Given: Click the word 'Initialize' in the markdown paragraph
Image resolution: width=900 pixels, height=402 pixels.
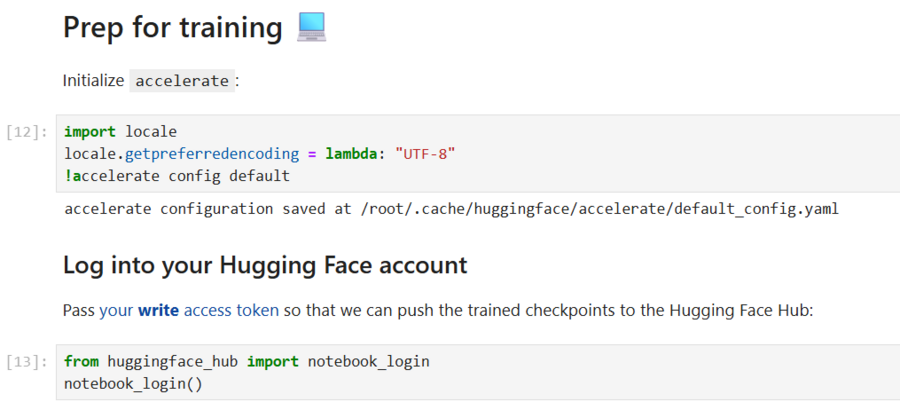Looking at the screenshot, I should coord(93,81).
